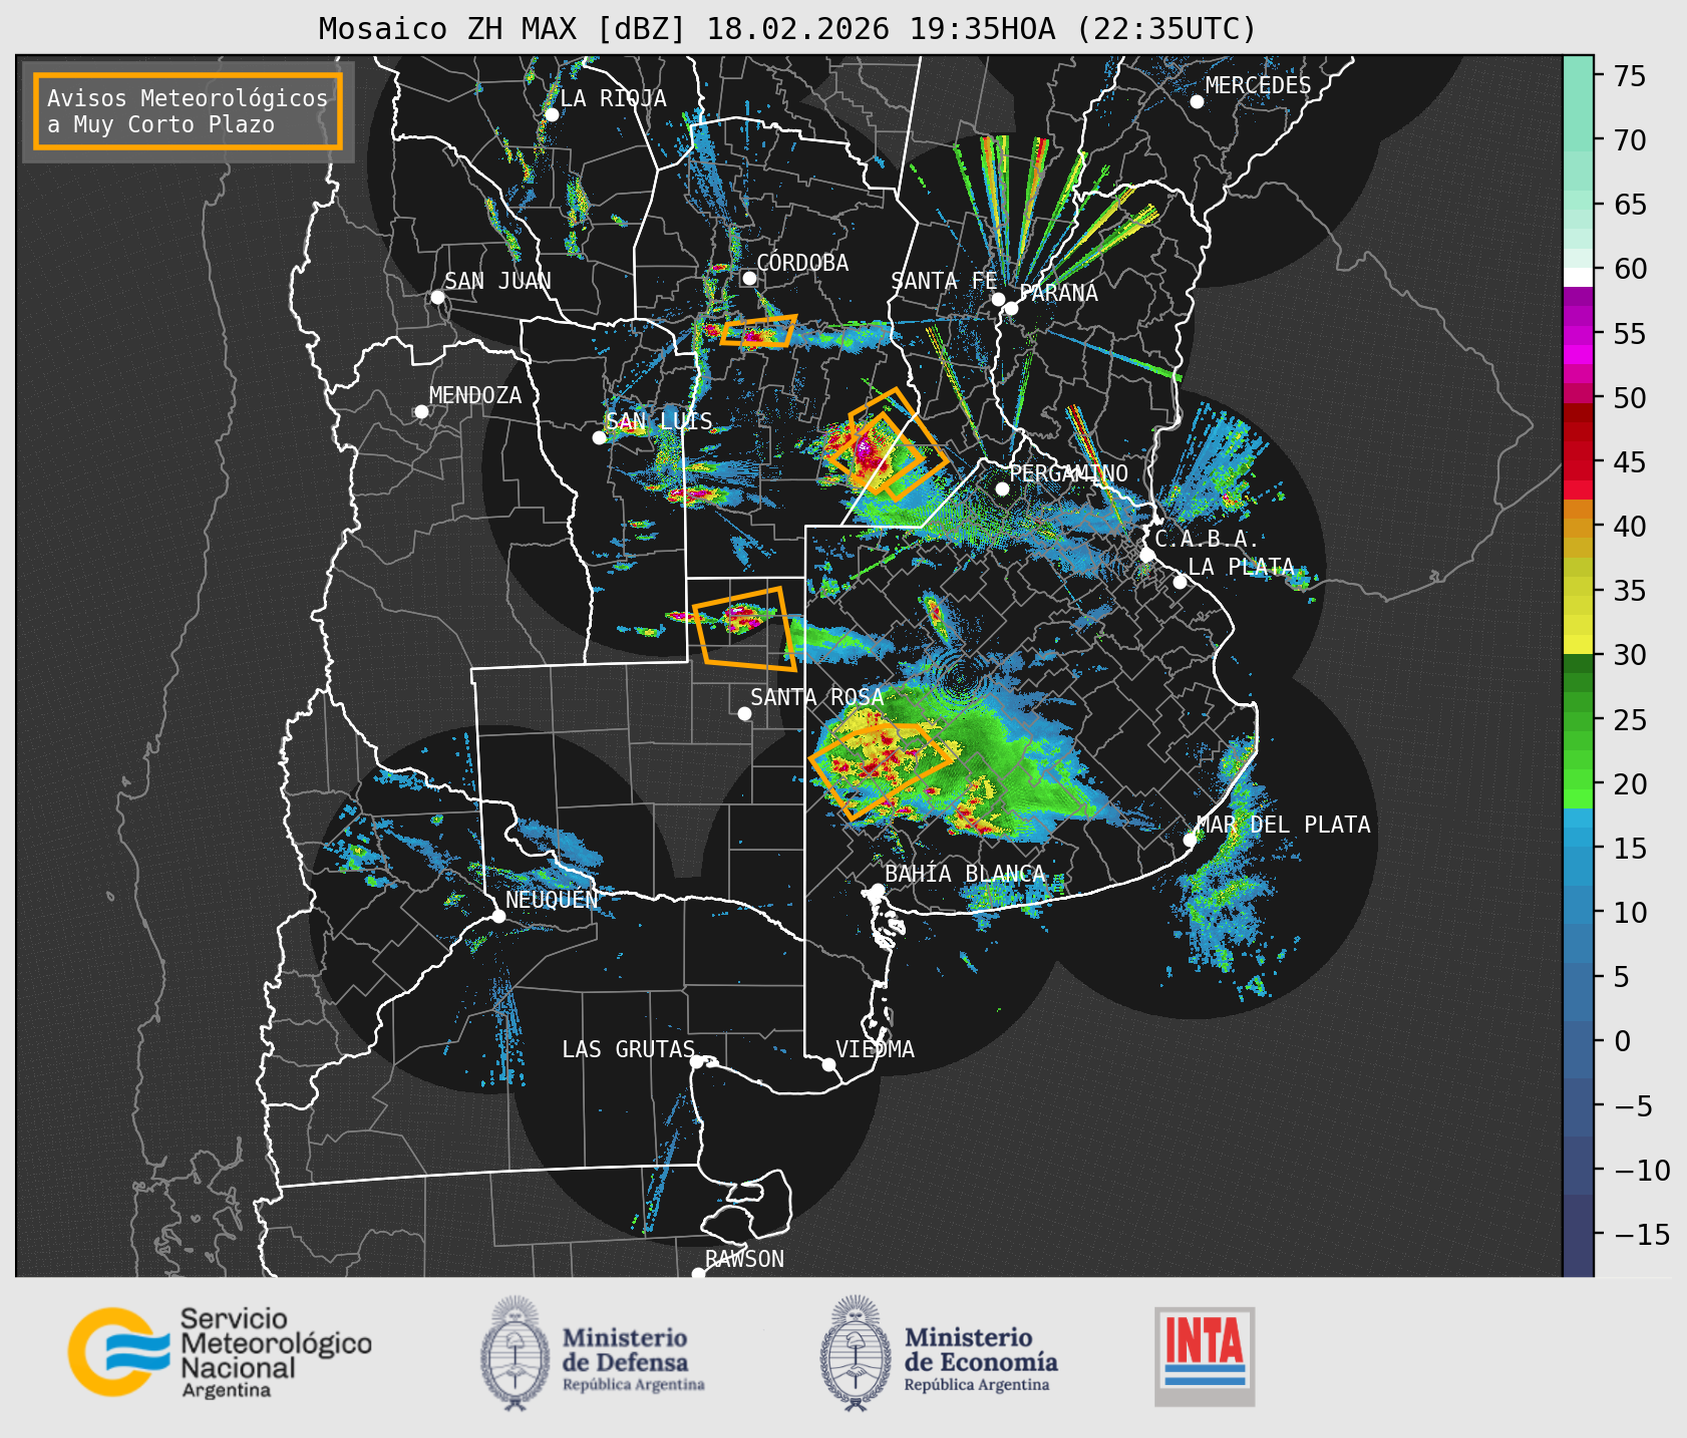Click the white dot marking Mendoza
1687x1438 pixels.
tap(421, 412)
